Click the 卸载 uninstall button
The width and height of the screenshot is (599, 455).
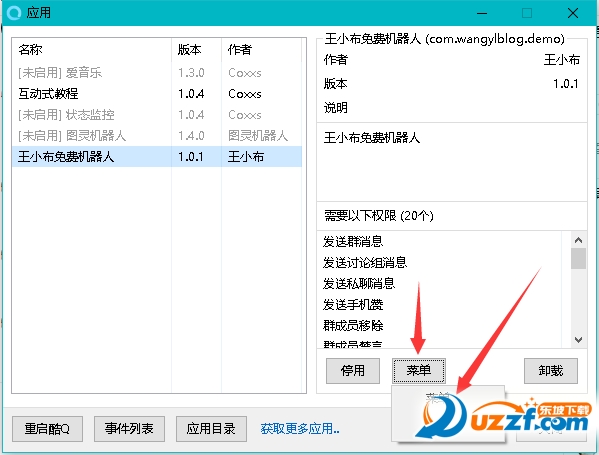point(550,371)
